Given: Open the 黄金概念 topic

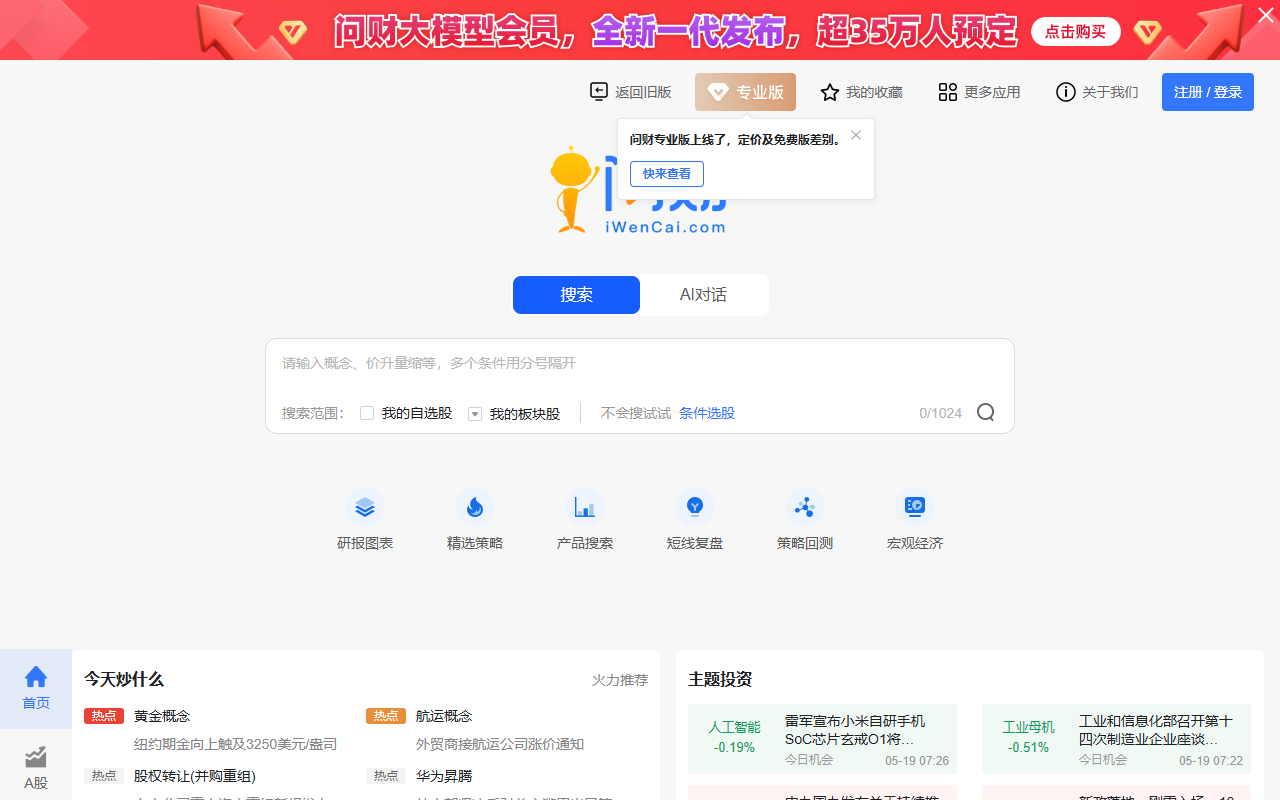Looking at the screenshot, I should point(162,716).
